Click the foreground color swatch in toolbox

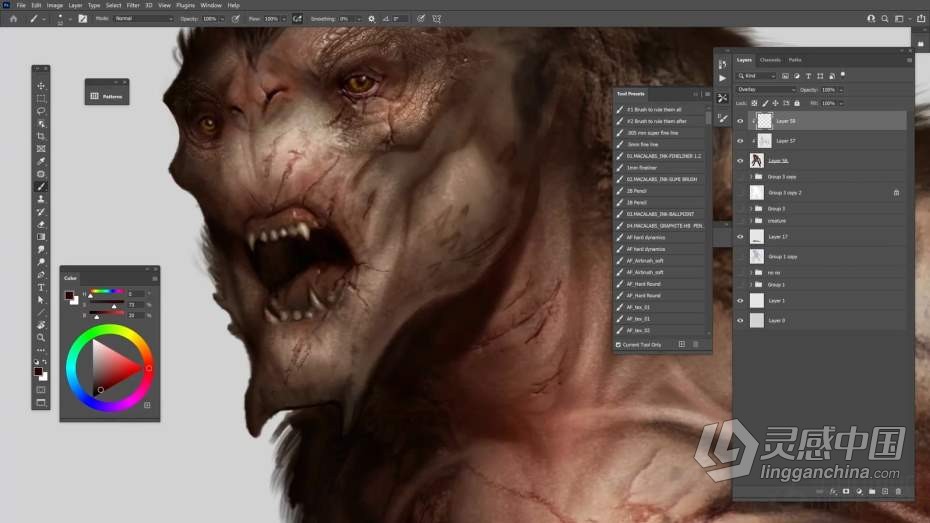[38, 371]
